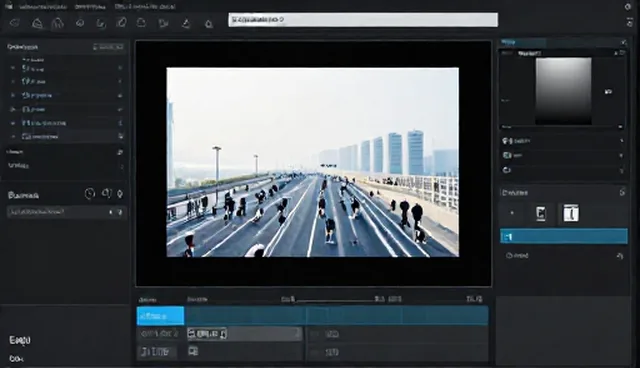Click the small icon in the timeline's bottom row

[193, 351]
